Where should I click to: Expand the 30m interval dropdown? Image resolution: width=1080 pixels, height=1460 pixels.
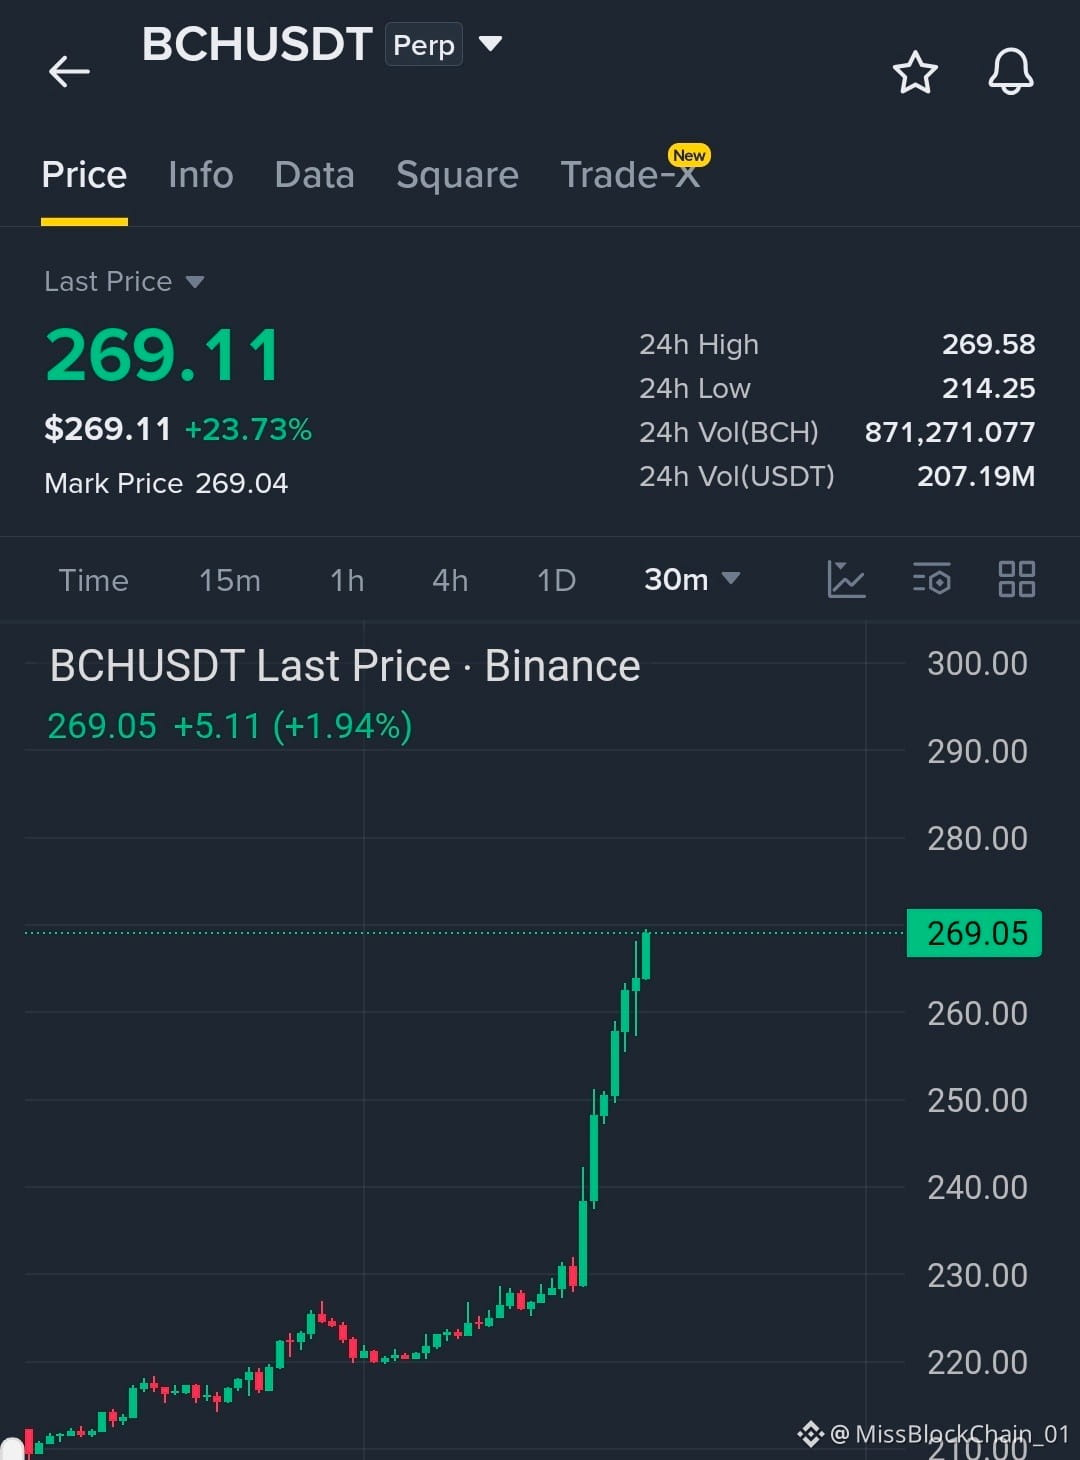point(692,579)
